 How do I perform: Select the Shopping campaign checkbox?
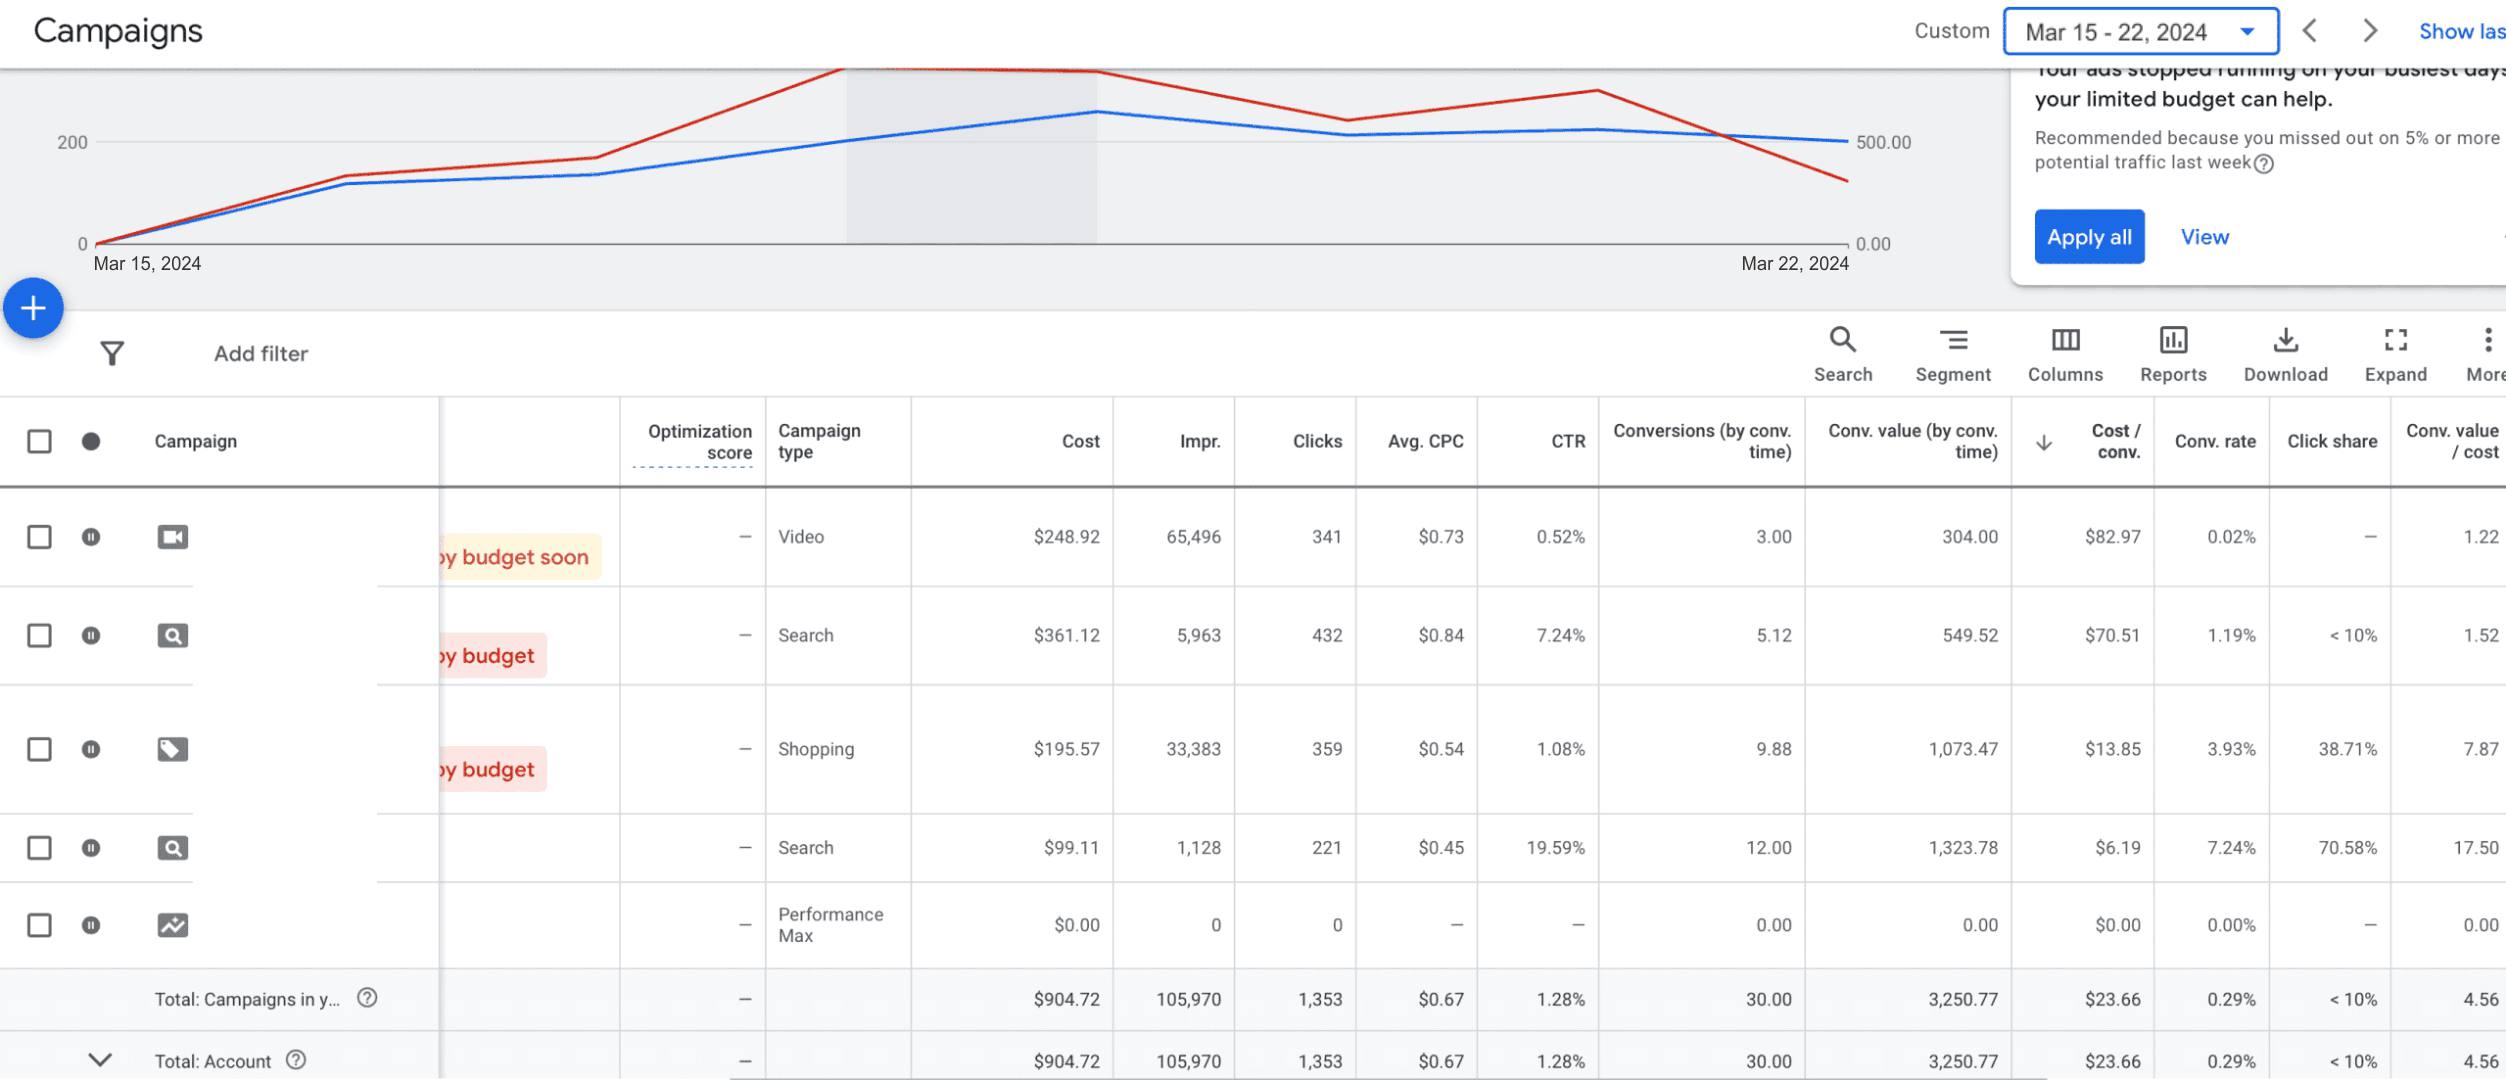coord(39,749)
